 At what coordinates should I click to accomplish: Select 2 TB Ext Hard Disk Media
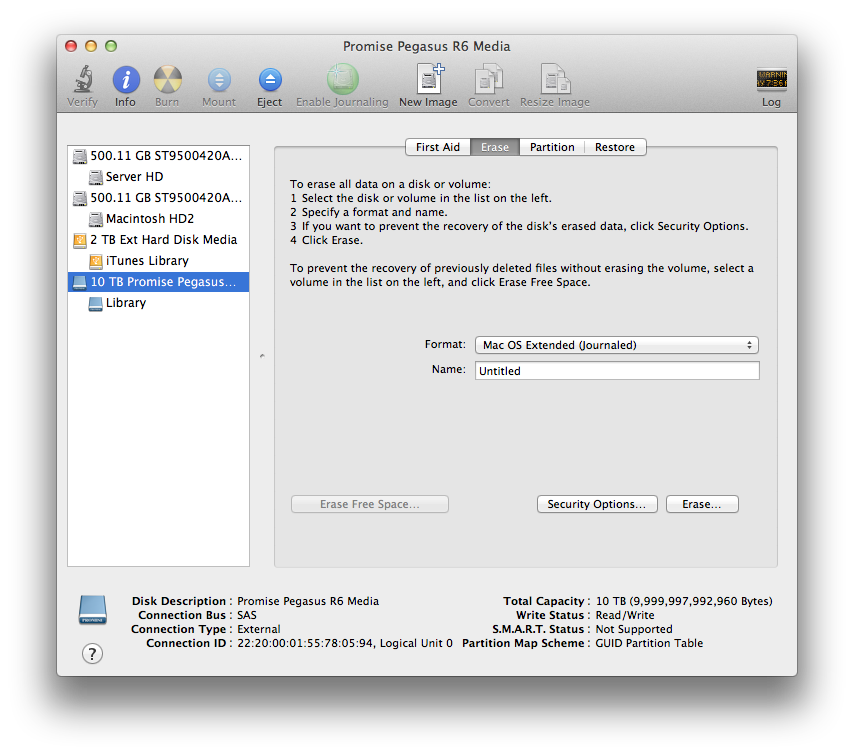point(158,240)
